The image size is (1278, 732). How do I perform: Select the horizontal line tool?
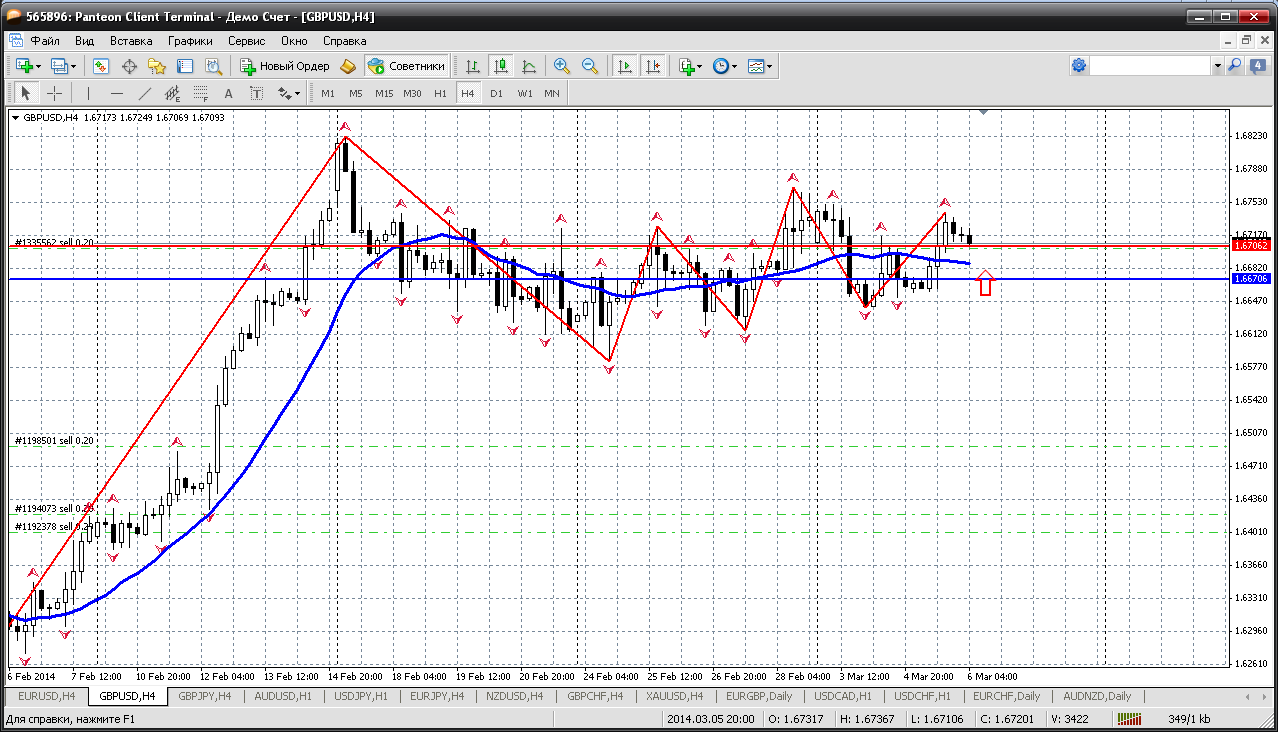[x=116, y=93]
